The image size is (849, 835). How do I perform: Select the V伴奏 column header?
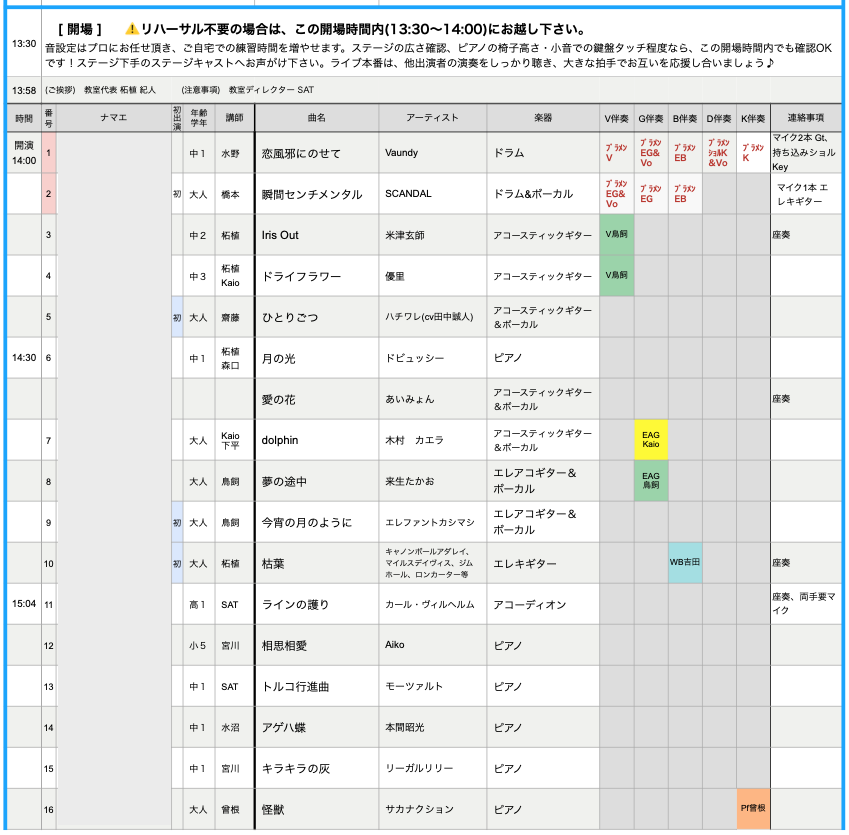point(617,118)
